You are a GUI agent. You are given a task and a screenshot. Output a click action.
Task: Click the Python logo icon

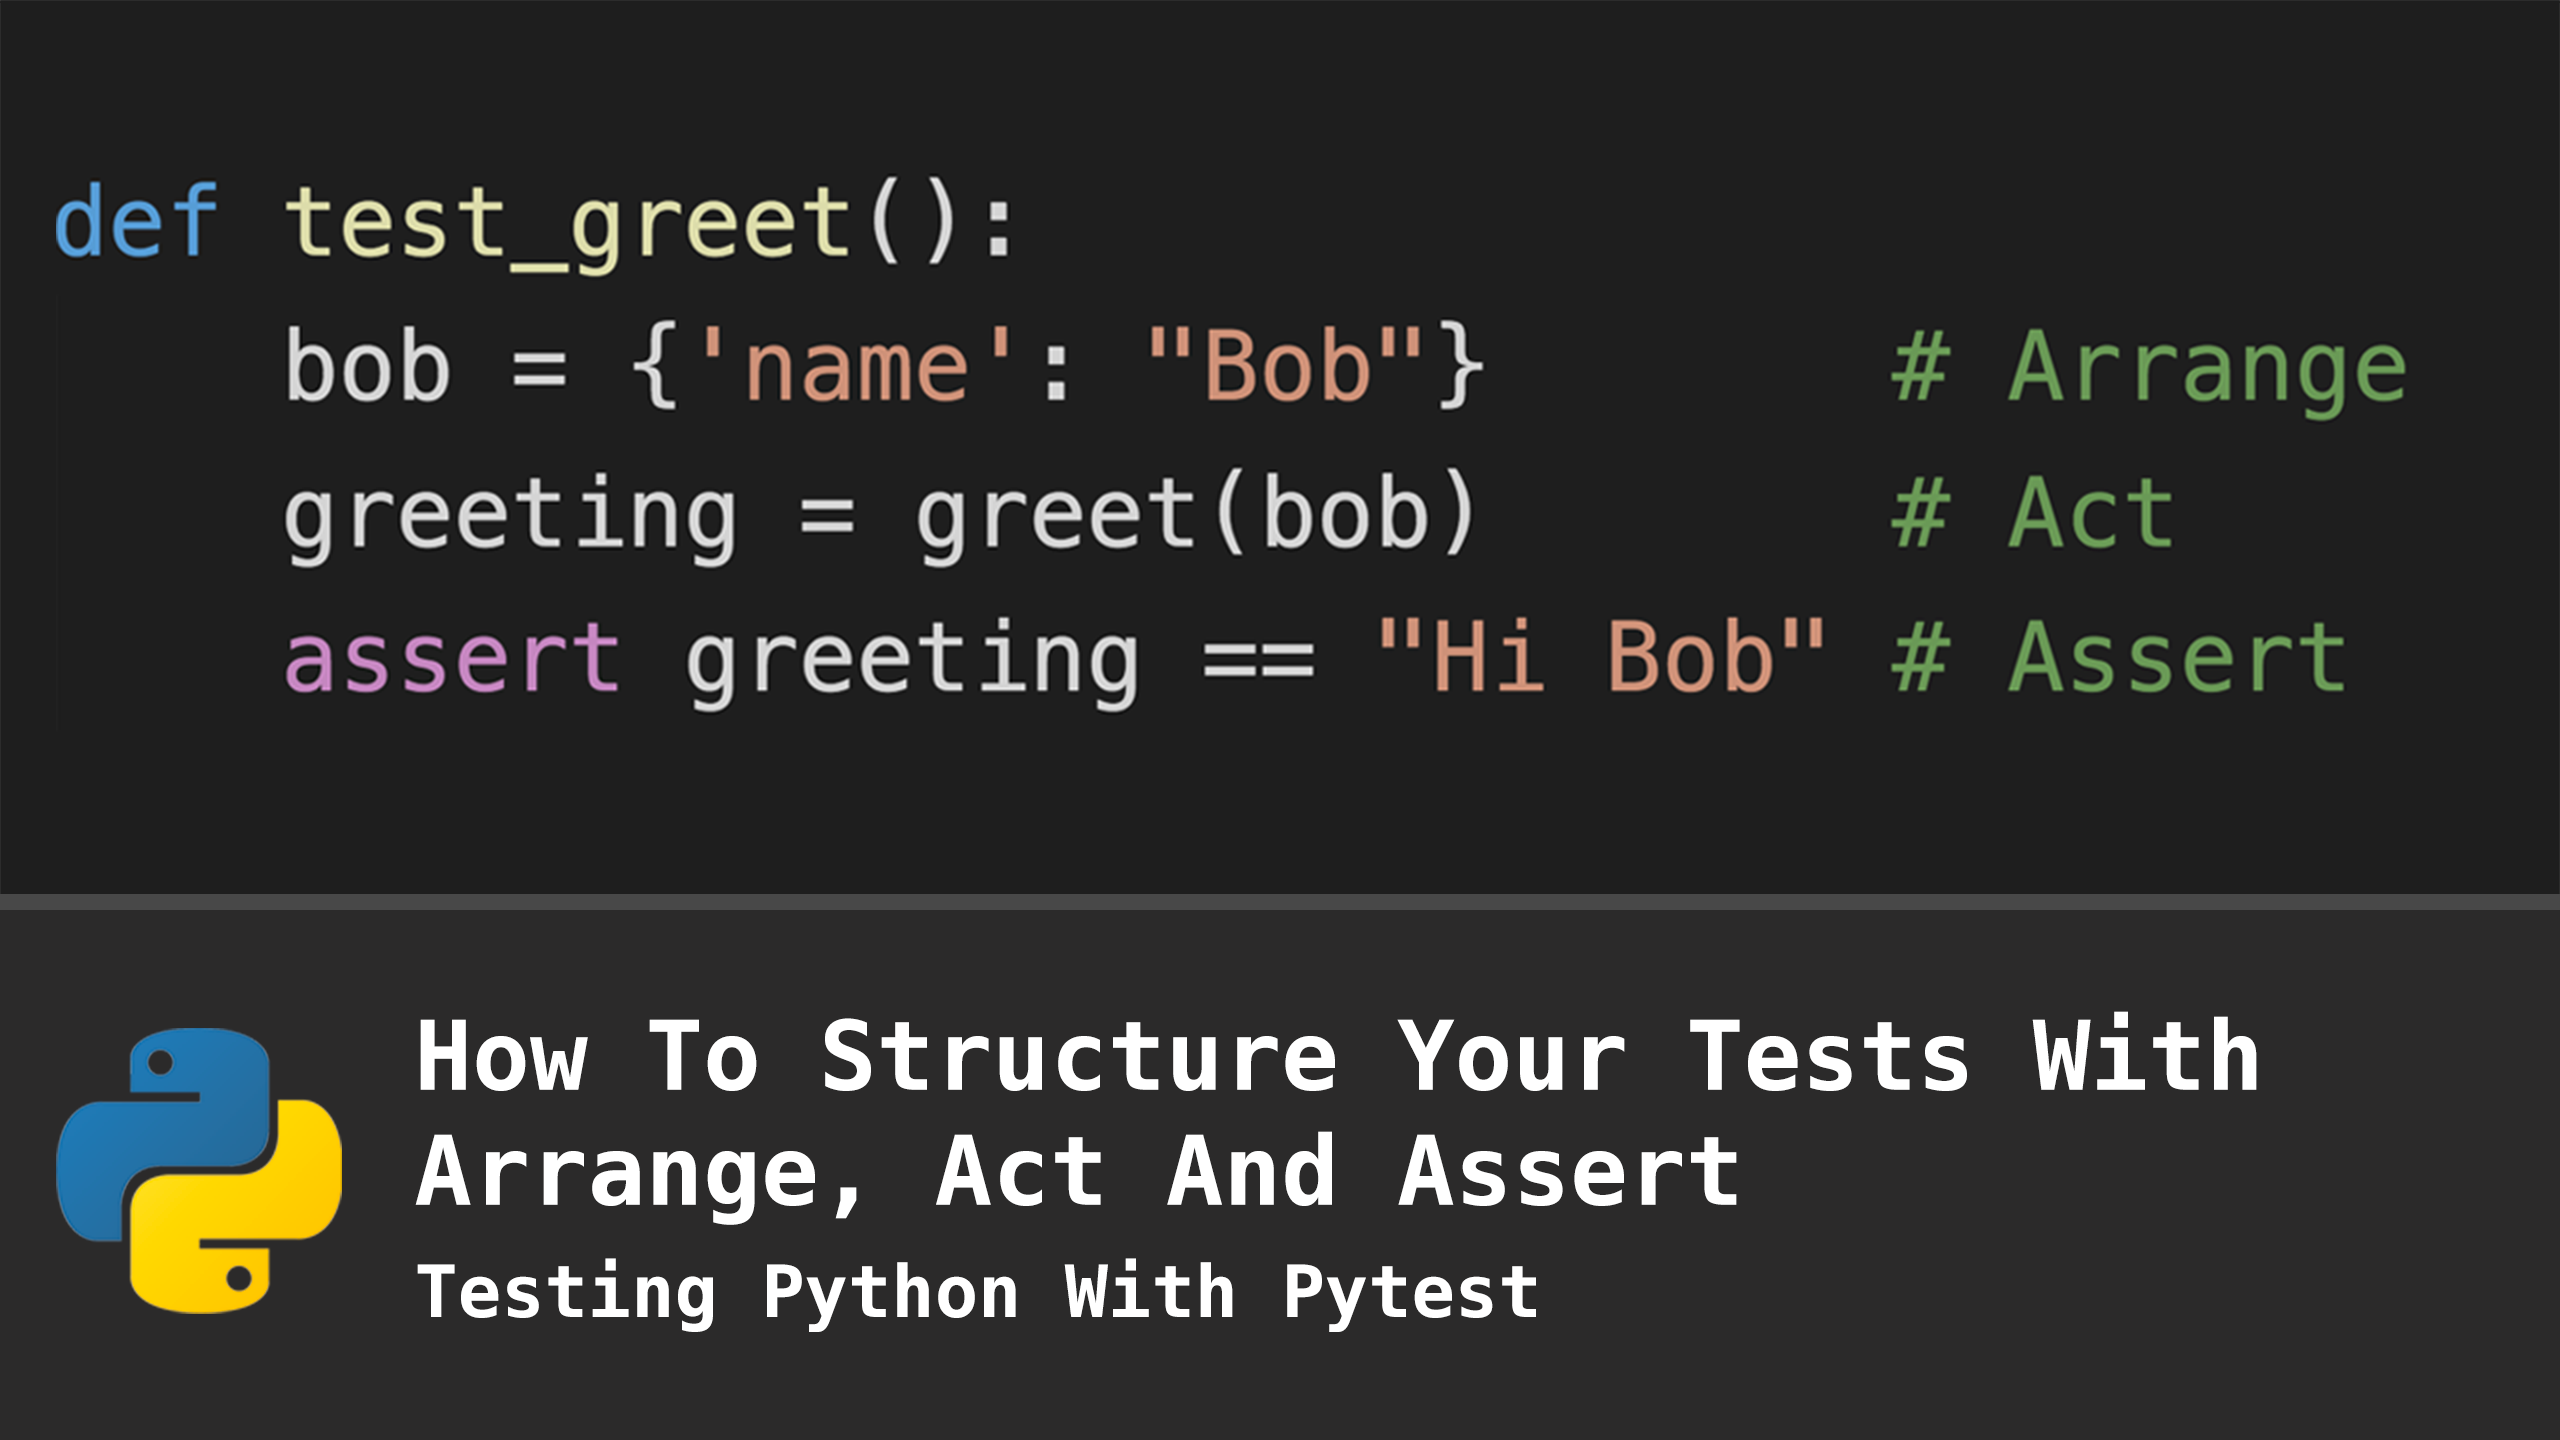[199, 1170]
